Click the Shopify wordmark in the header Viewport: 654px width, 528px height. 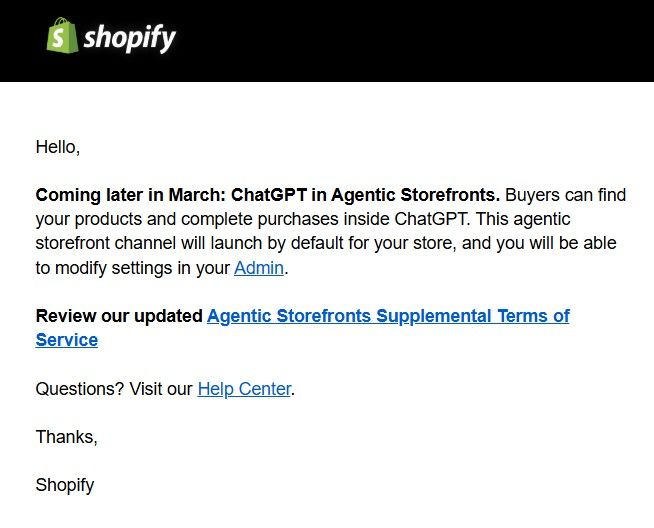(129, 38)
